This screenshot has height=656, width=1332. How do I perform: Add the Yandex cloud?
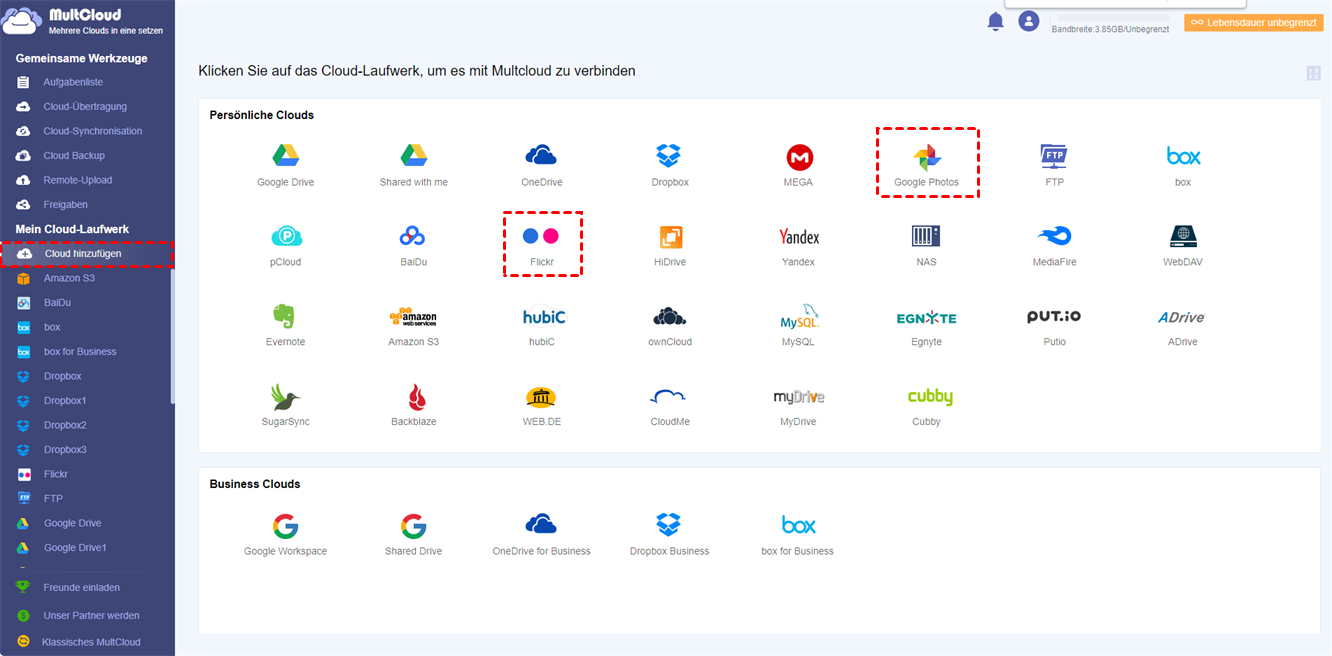pyautogui.click(x=799, y=237)
